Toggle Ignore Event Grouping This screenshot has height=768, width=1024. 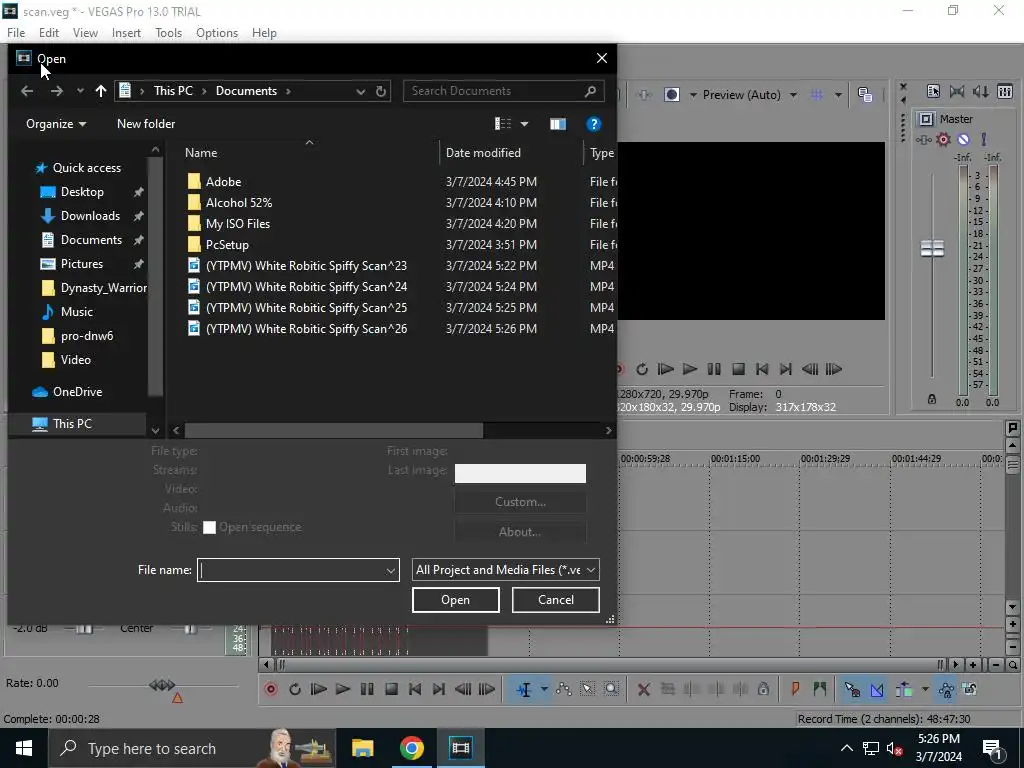[x=970, y=689]
